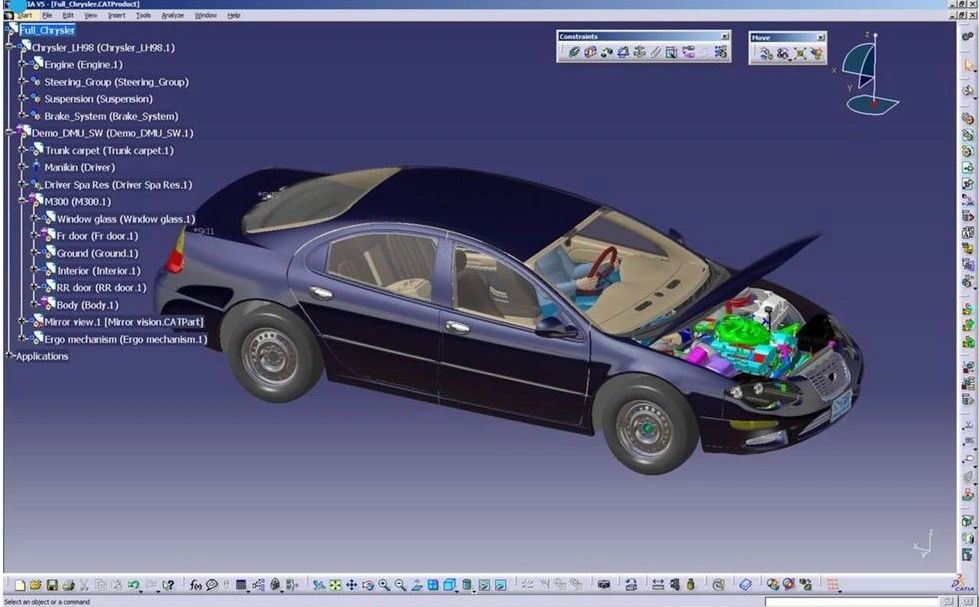Viewport: 979px width, 607px height.
Task: Click the Fit All In icon
Action: coord(335,584)
